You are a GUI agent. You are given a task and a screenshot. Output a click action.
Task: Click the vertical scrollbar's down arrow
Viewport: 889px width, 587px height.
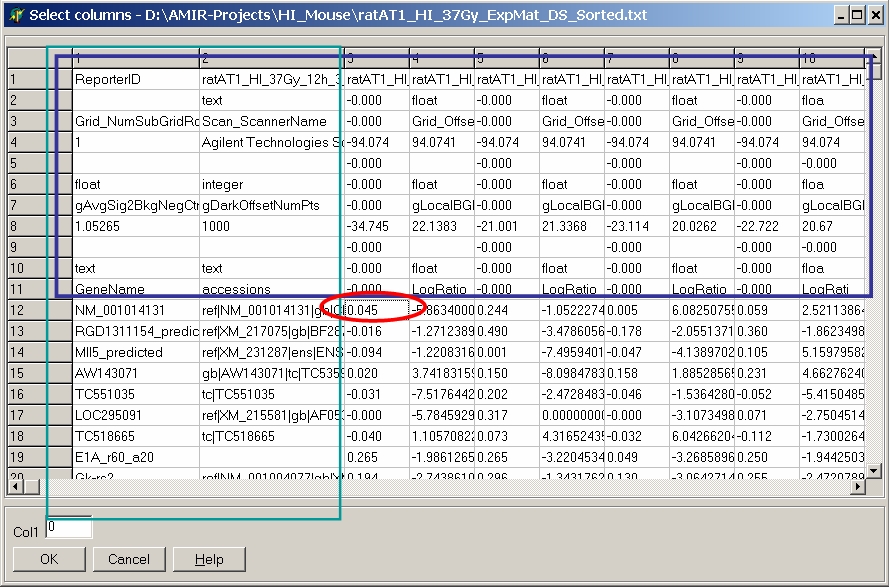pyautogui.click(x=872, y=470)
